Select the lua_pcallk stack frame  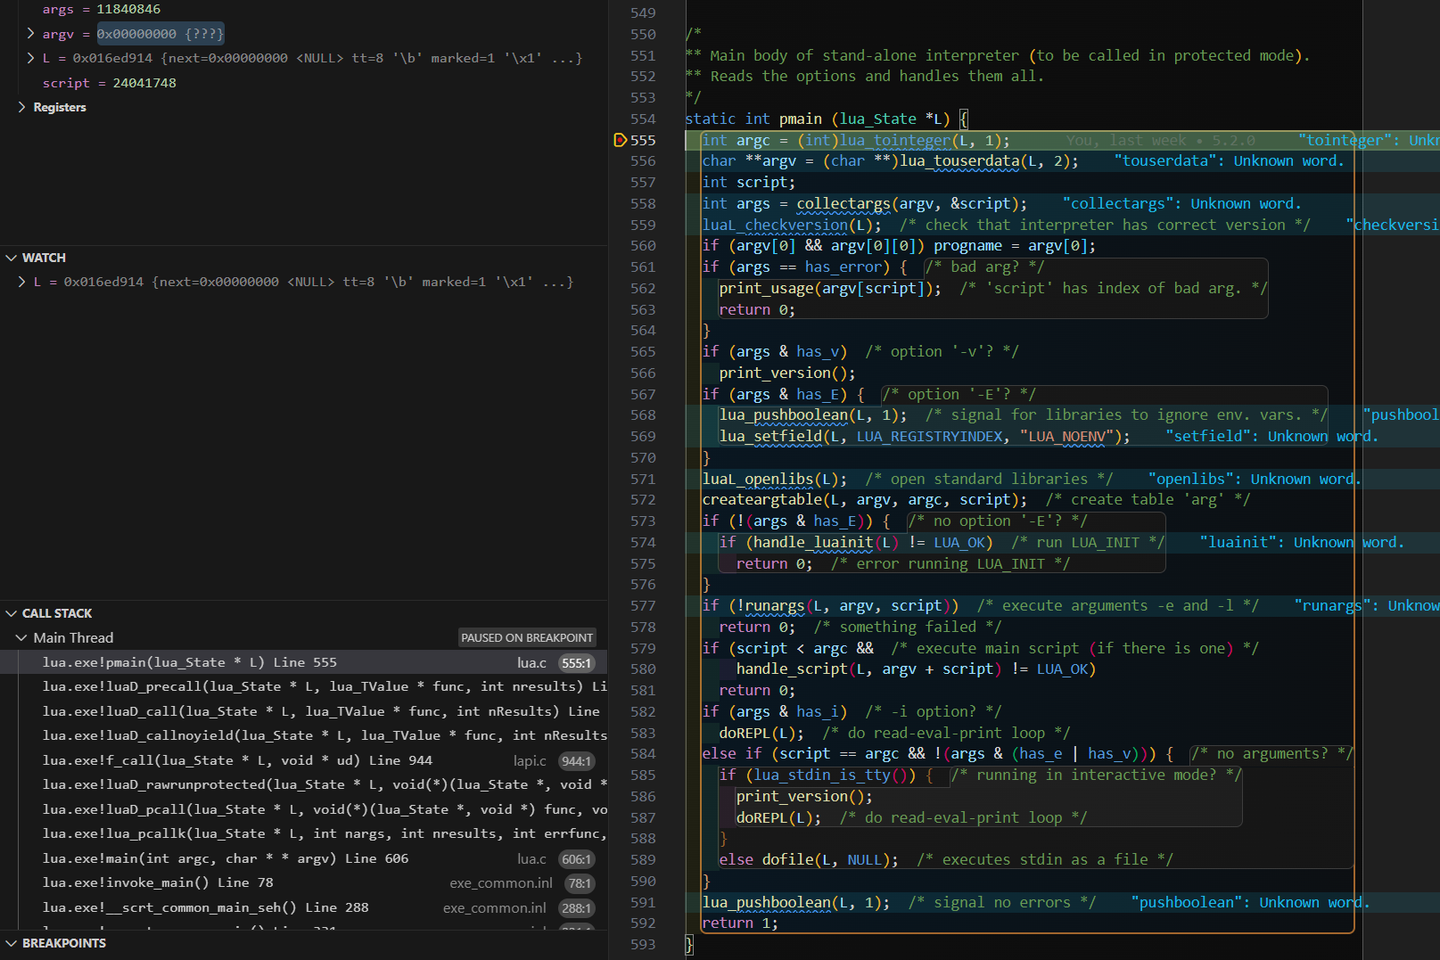(x=304, y=834)
